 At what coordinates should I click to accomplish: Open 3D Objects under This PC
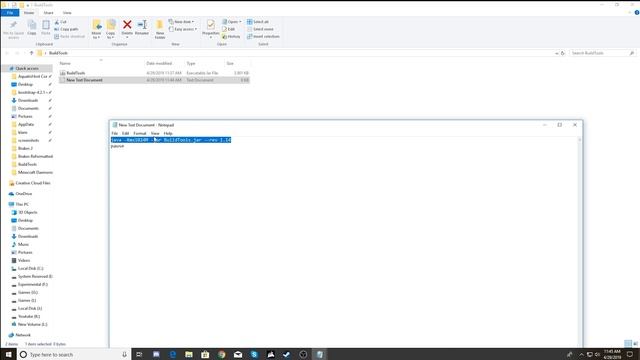tap(27, 213)
